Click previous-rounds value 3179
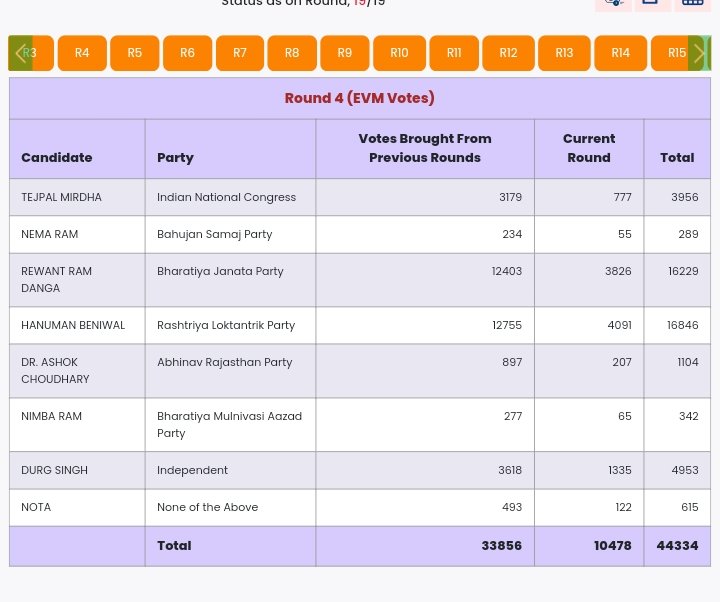Screen dimensions: 720x602 tap(511, 197)
